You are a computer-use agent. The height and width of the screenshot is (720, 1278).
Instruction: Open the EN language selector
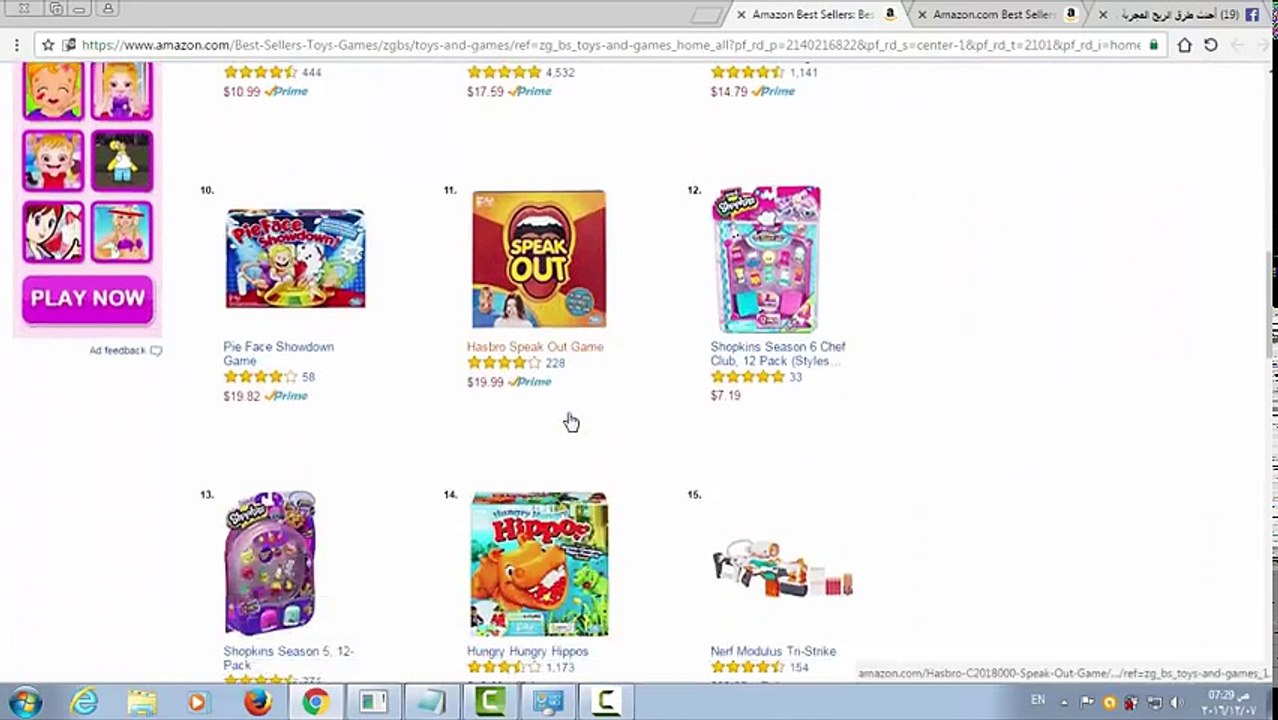click(1038, 700)
